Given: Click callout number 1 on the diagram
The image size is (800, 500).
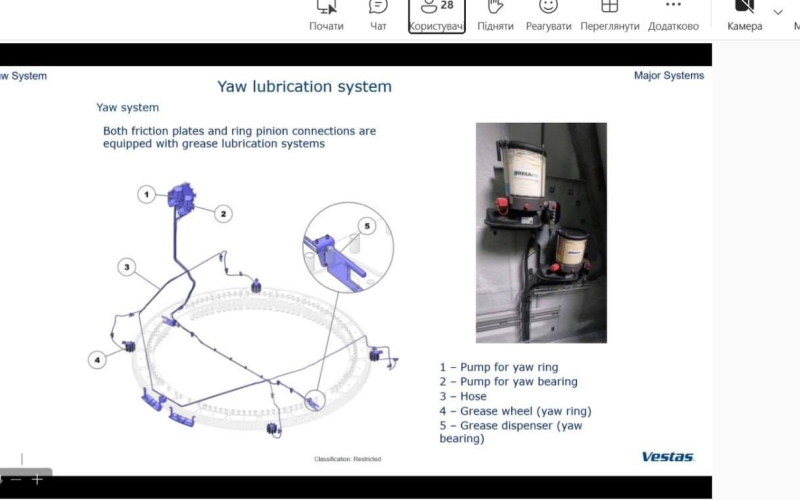Looking at the screenshot, I should 146,194.
